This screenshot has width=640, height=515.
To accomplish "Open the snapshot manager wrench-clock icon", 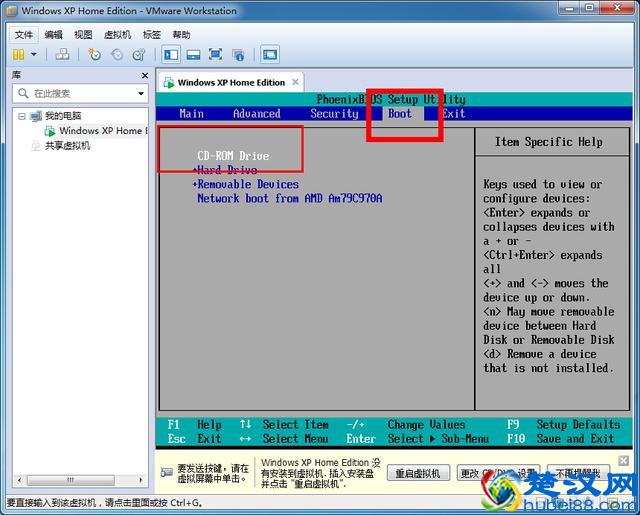I will 139,54.
